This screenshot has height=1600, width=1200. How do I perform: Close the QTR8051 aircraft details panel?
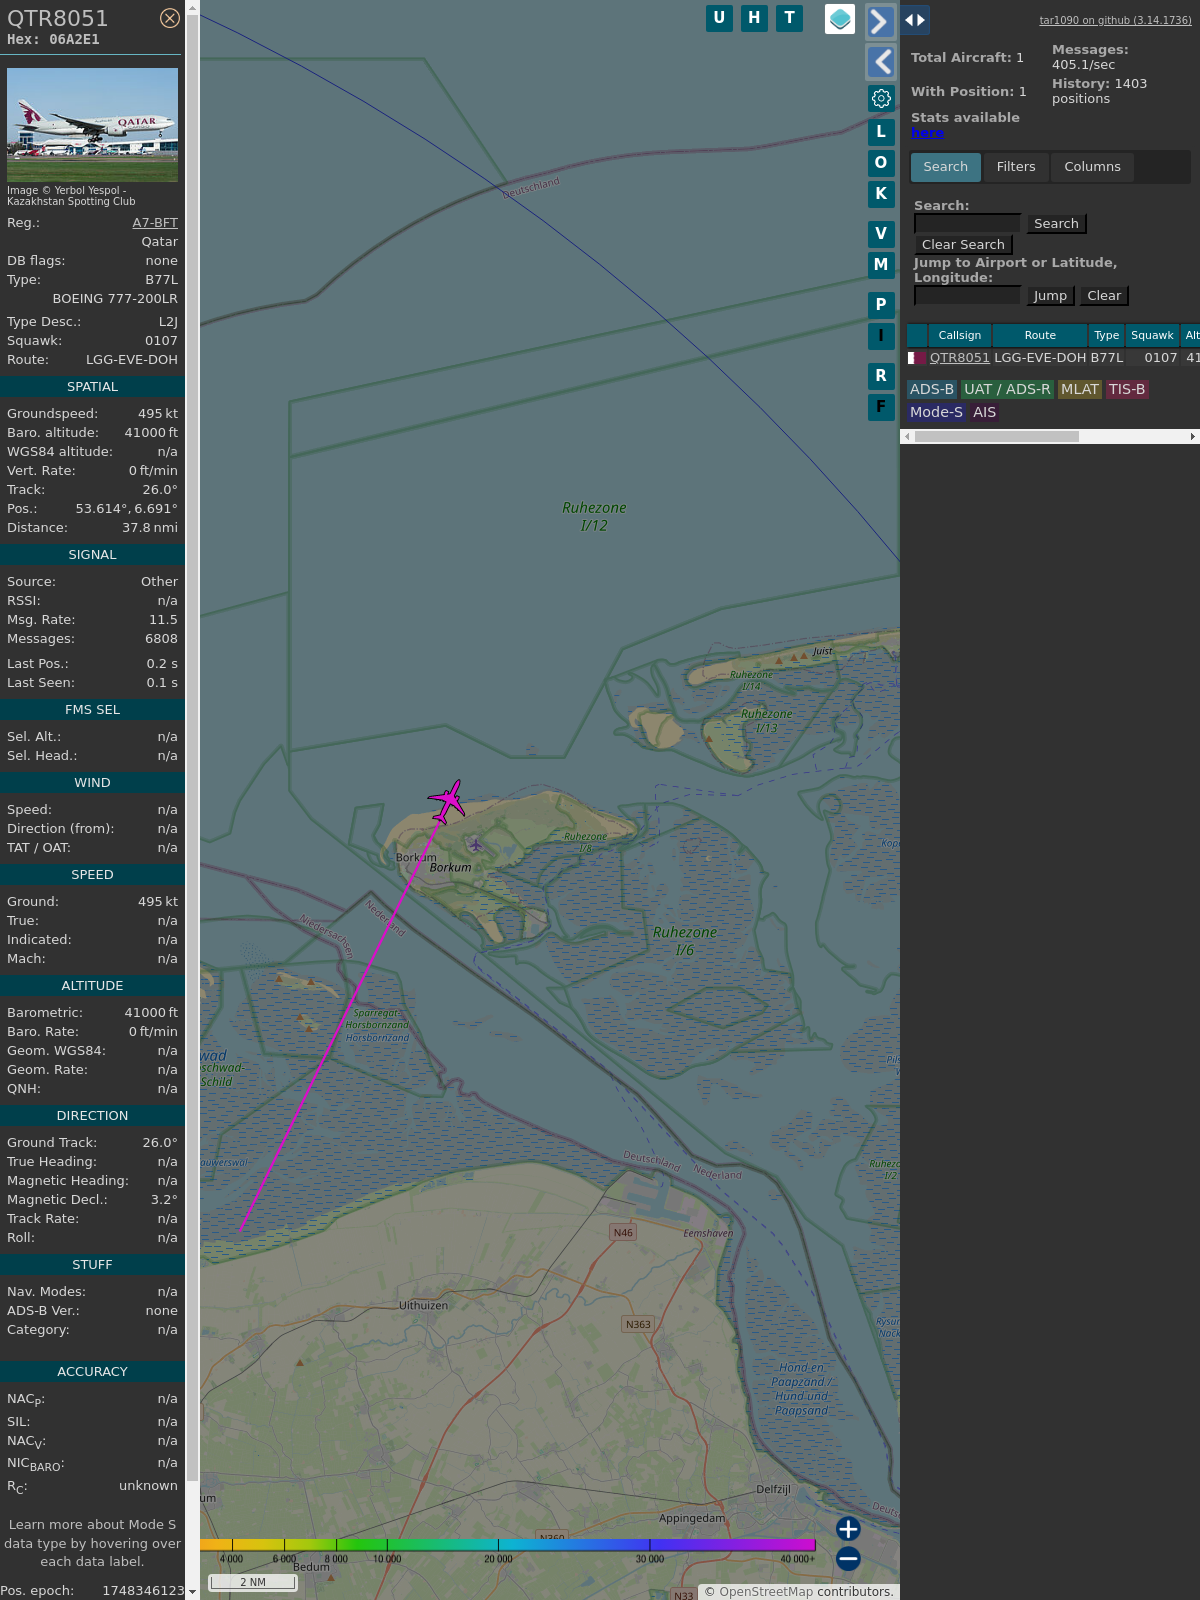point(170,18)
